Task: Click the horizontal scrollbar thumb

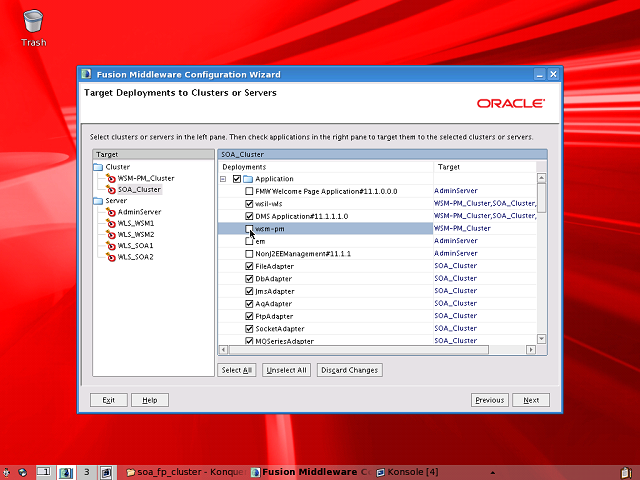Action: pos(358,349)
